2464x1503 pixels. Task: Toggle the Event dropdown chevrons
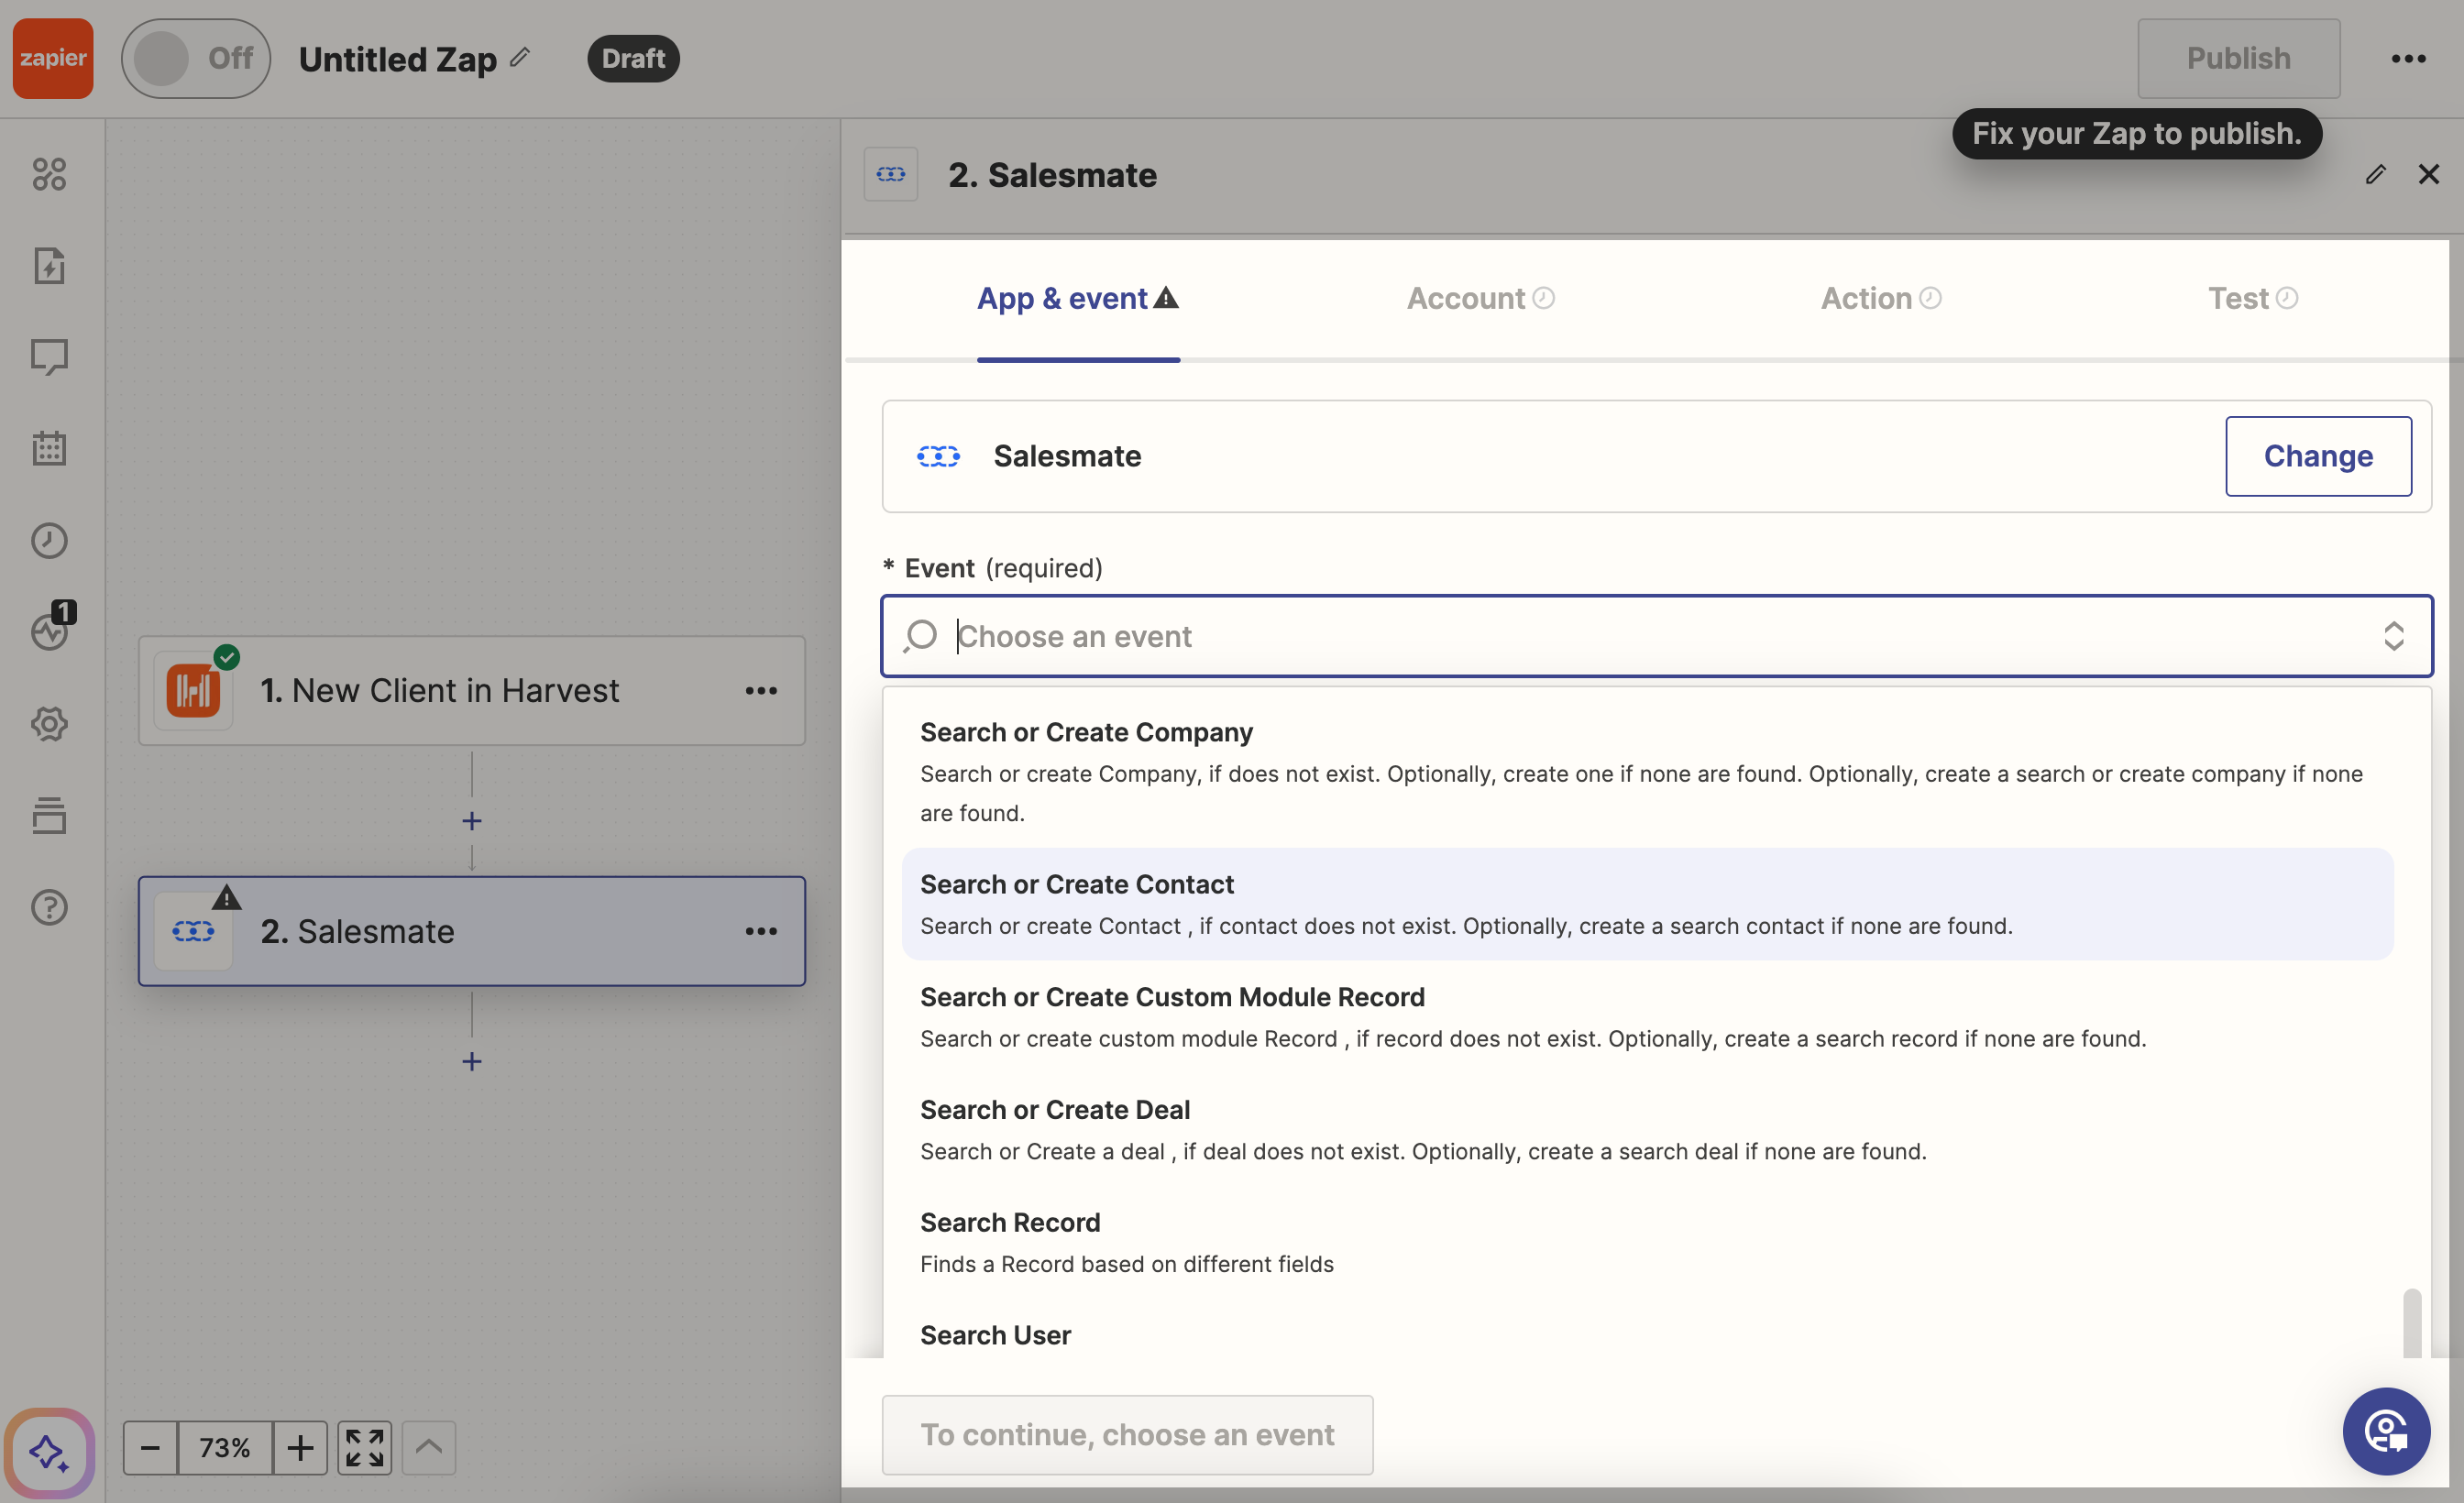[2393, 636]
